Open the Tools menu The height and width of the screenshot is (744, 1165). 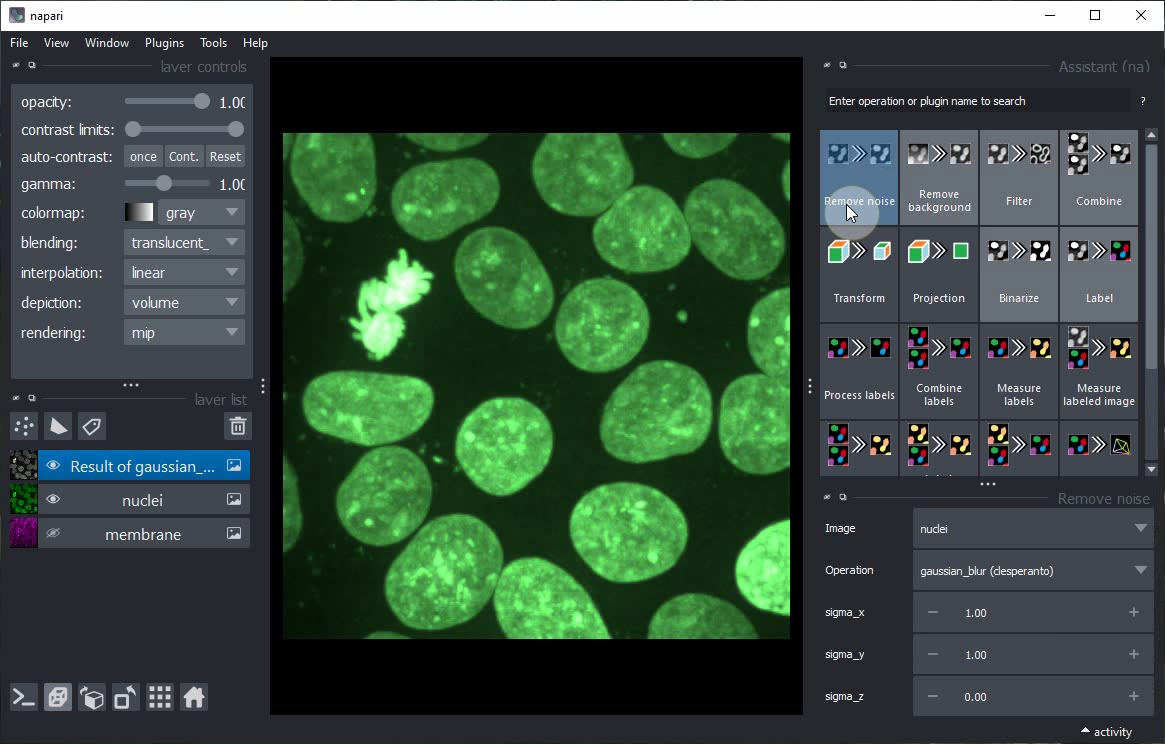213,43
